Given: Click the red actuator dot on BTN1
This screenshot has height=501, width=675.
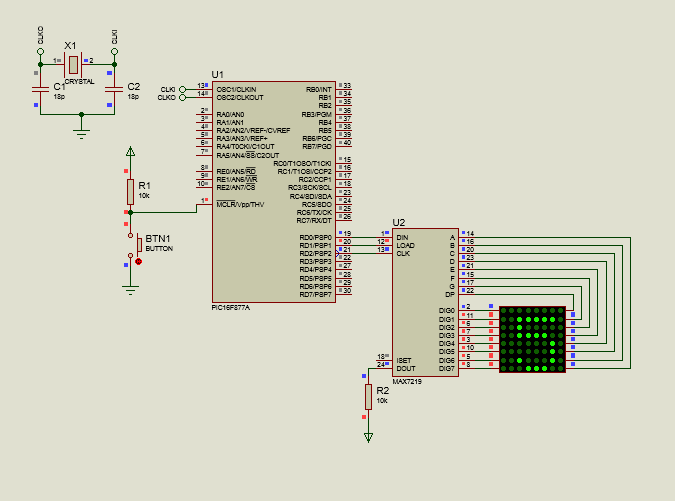Looking at the screenshot, I should (x=138, y=261).
